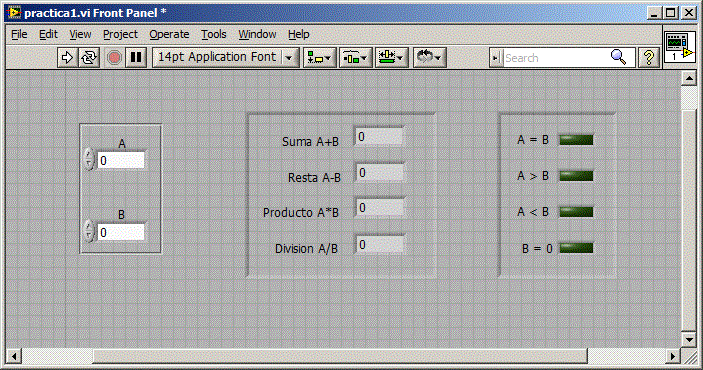Click the search magnifier icon
Image resolution: width=703 pixels, height=370 pixels.
pyautogui.click(x=618, y=57)
